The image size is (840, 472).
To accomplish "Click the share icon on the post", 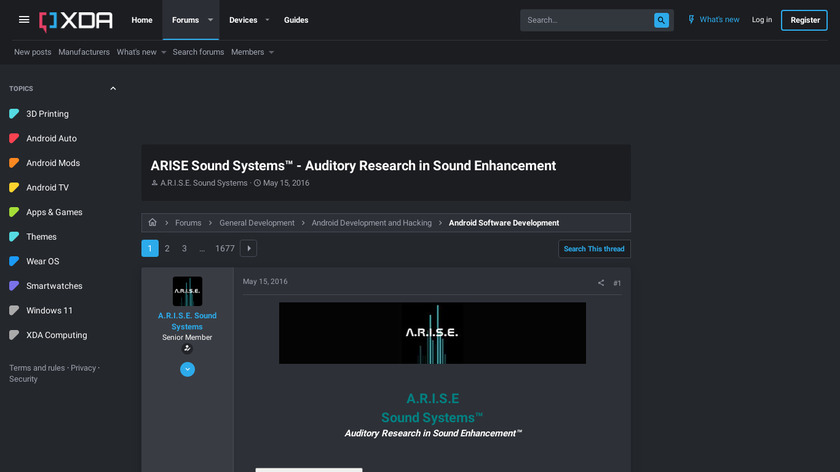I will 601,283.
